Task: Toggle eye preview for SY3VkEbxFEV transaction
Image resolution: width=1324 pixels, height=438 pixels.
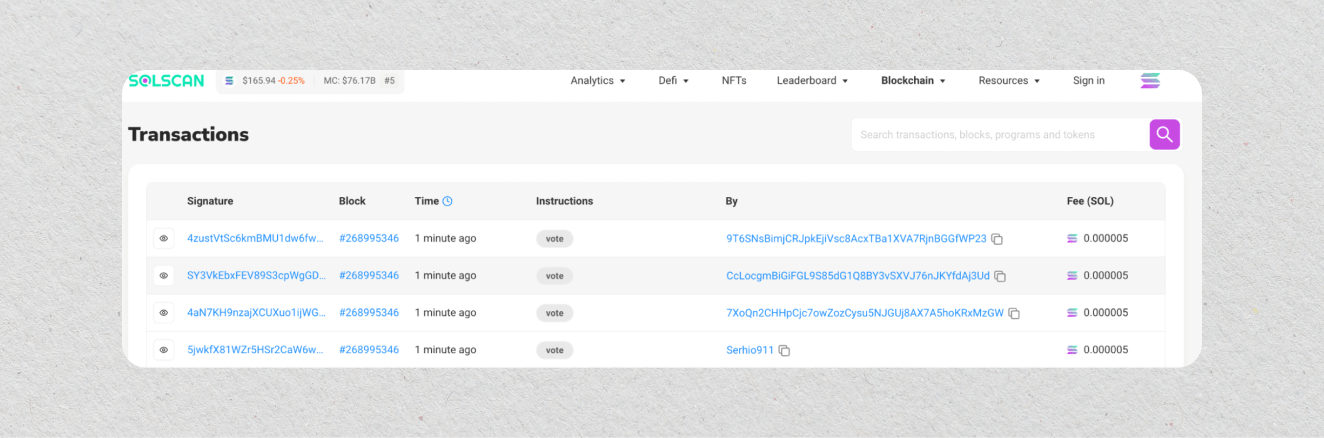Action: (164, 276)
